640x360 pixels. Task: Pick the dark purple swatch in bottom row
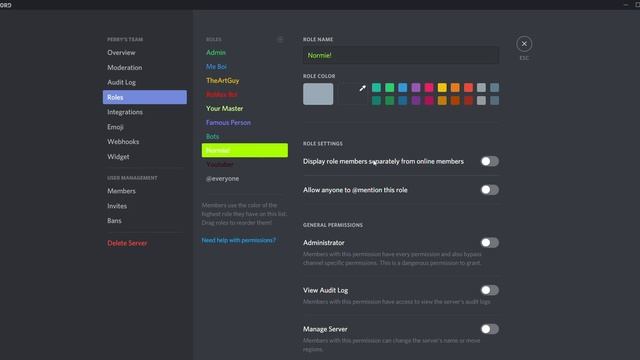click(416, 100)
